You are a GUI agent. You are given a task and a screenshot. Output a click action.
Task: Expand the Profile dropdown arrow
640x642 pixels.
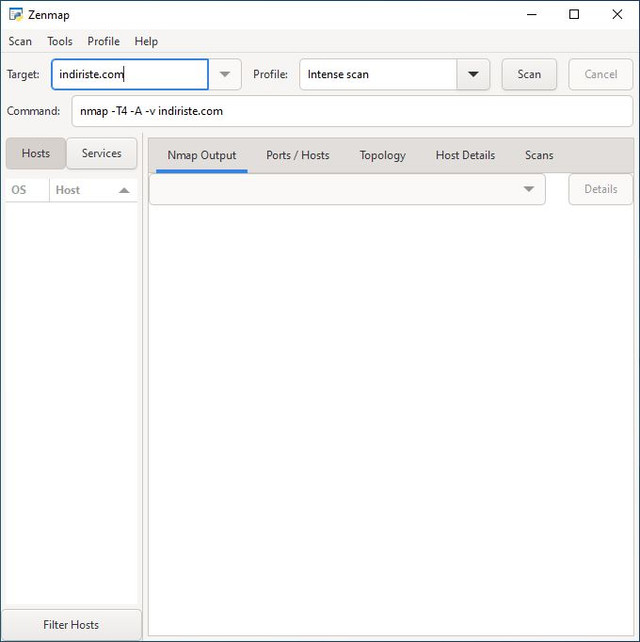click(x=473, y=75)
